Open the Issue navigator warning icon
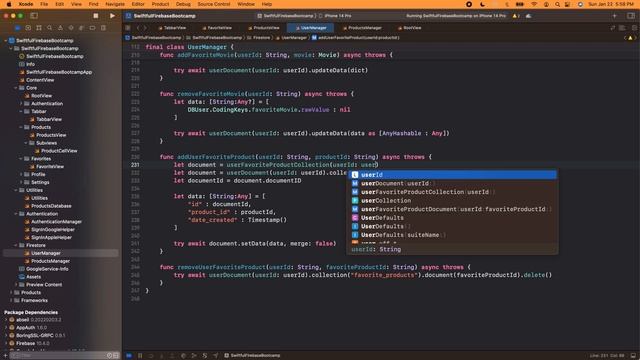 pos(60,28)
